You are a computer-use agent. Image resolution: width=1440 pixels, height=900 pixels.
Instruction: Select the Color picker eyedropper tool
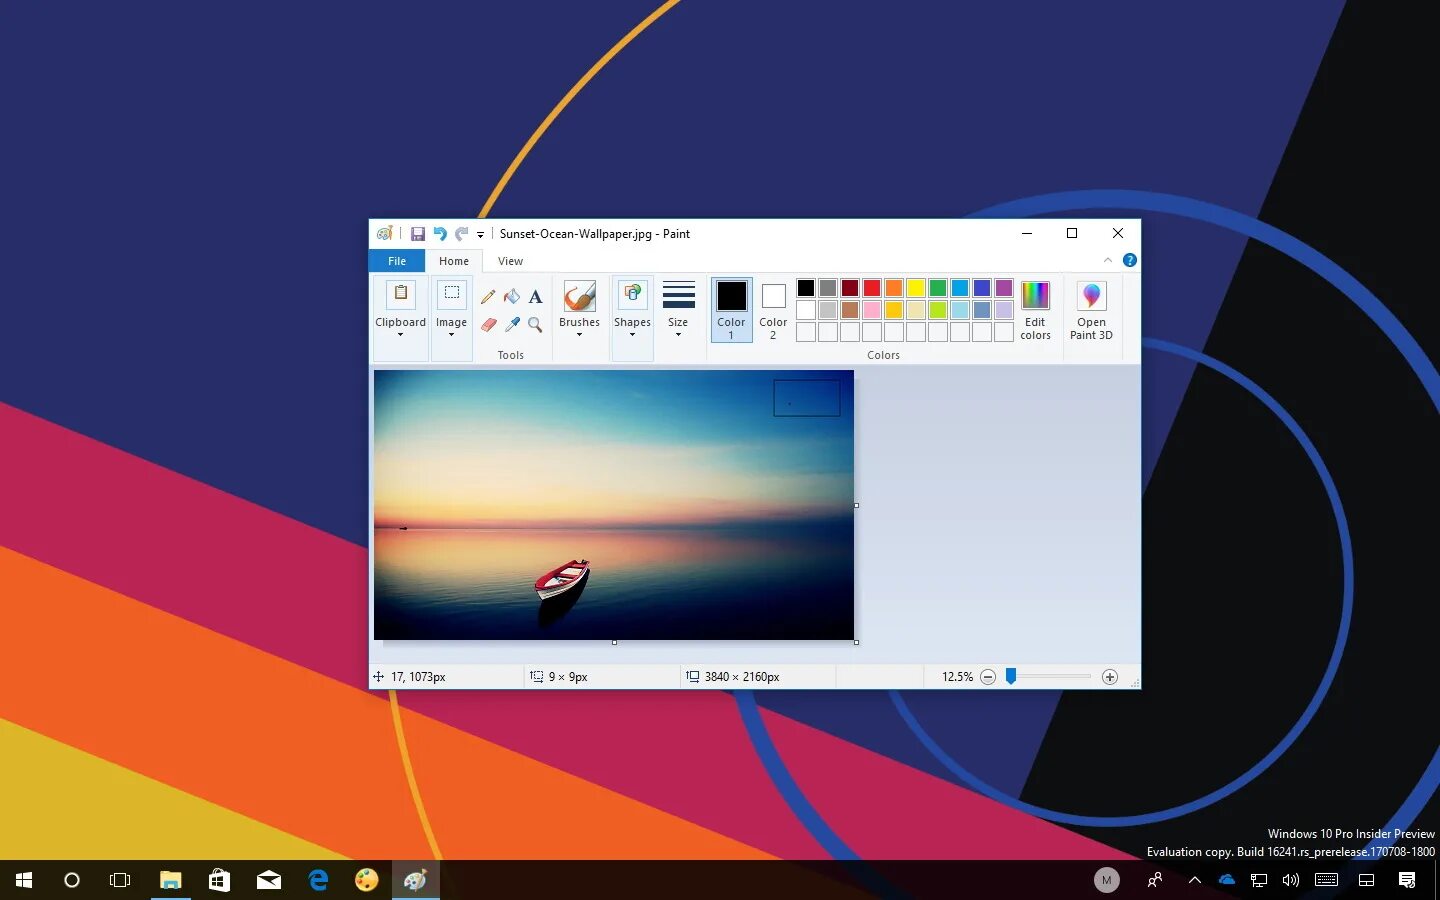click(x=512, y=324)
